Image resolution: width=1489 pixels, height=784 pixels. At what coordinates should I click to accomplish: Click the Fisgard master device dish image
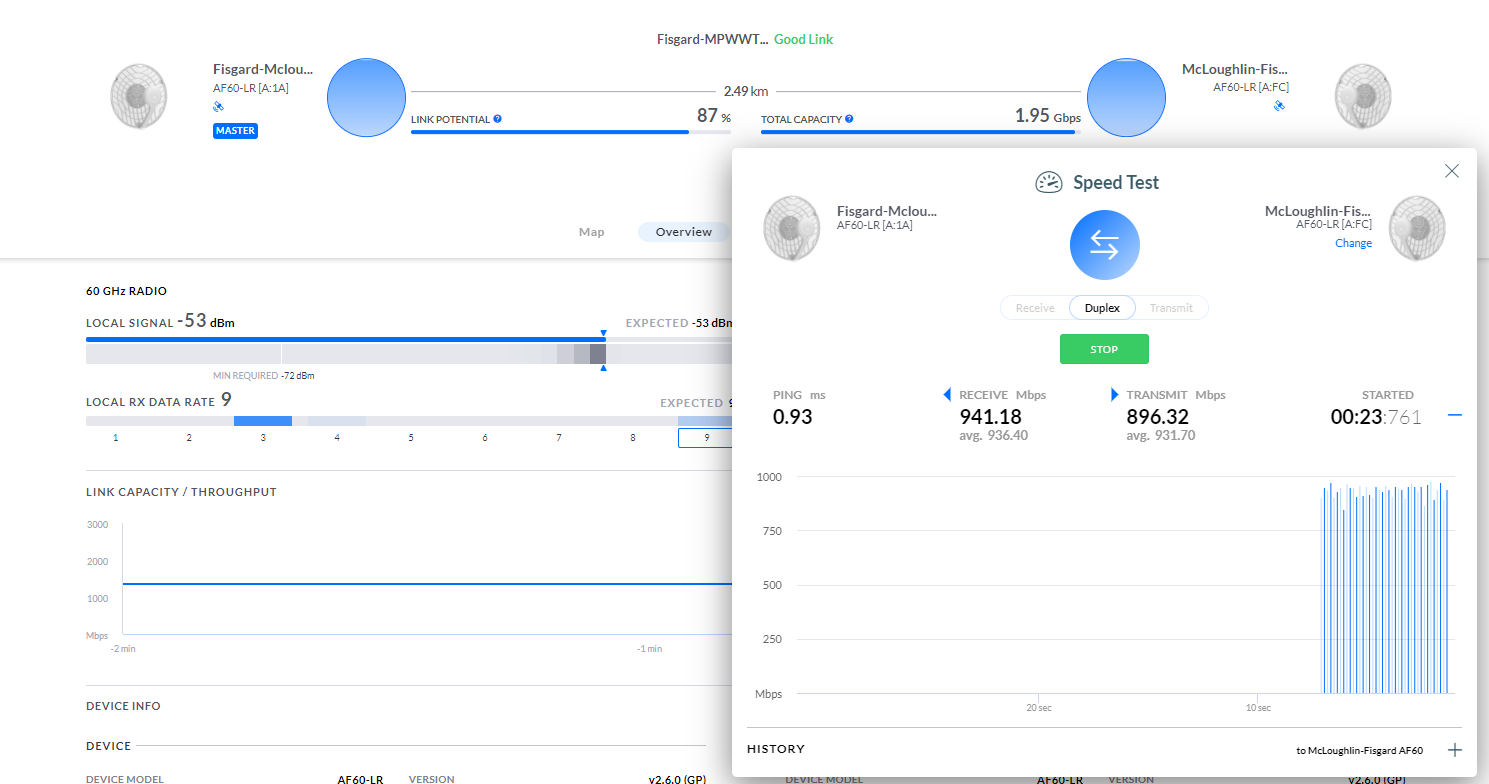[137, 96]
